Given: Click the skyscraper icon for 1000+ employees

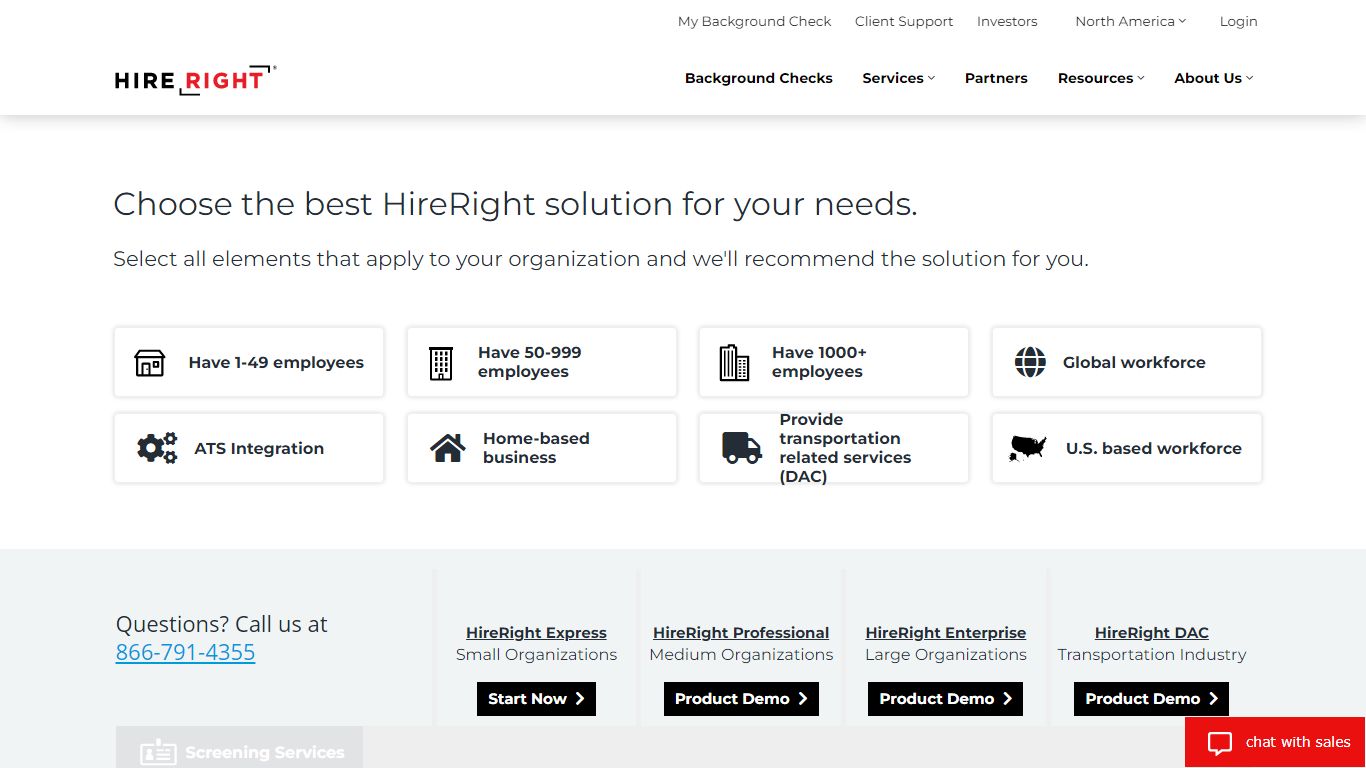Looking at the screenshot, I should point(734,363).
